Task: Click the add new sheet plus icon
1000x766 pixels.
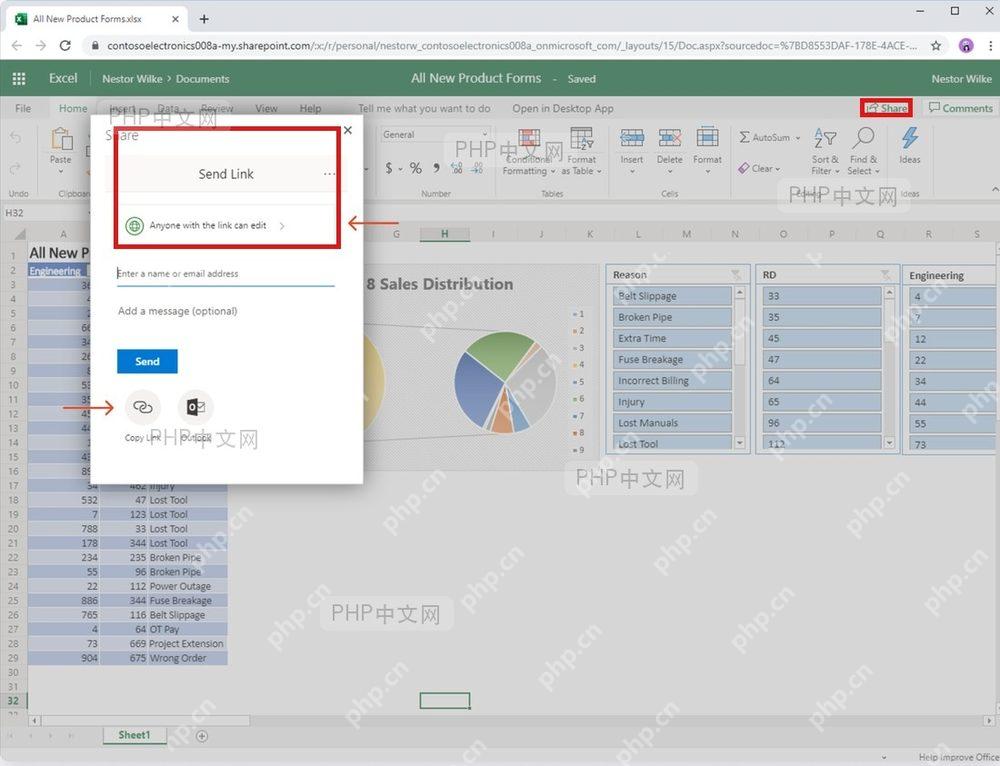Action: 202,736
